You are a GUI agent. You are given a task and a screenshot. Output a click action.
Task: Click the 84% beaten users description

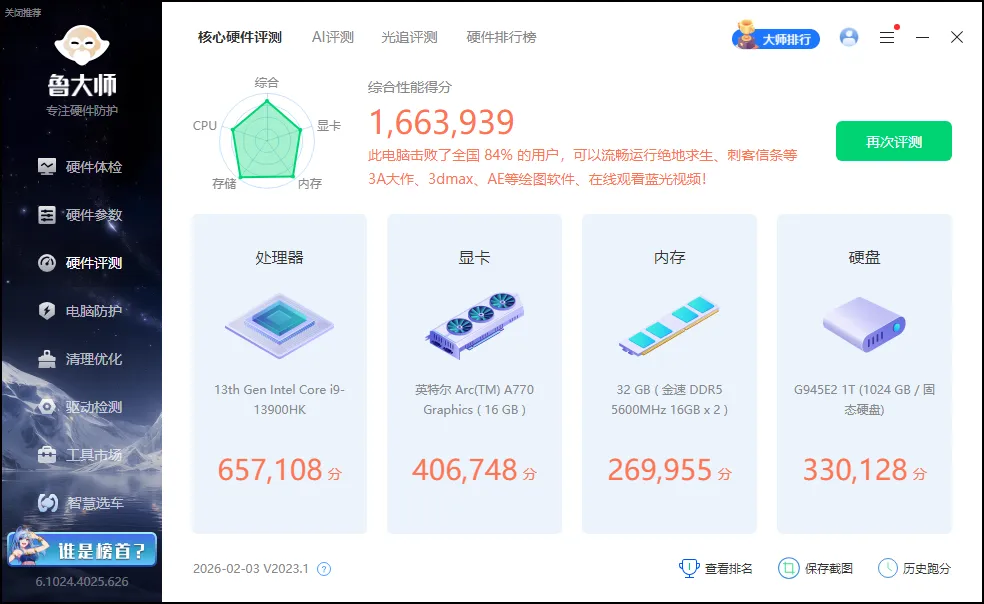click(x=582, y=167)
